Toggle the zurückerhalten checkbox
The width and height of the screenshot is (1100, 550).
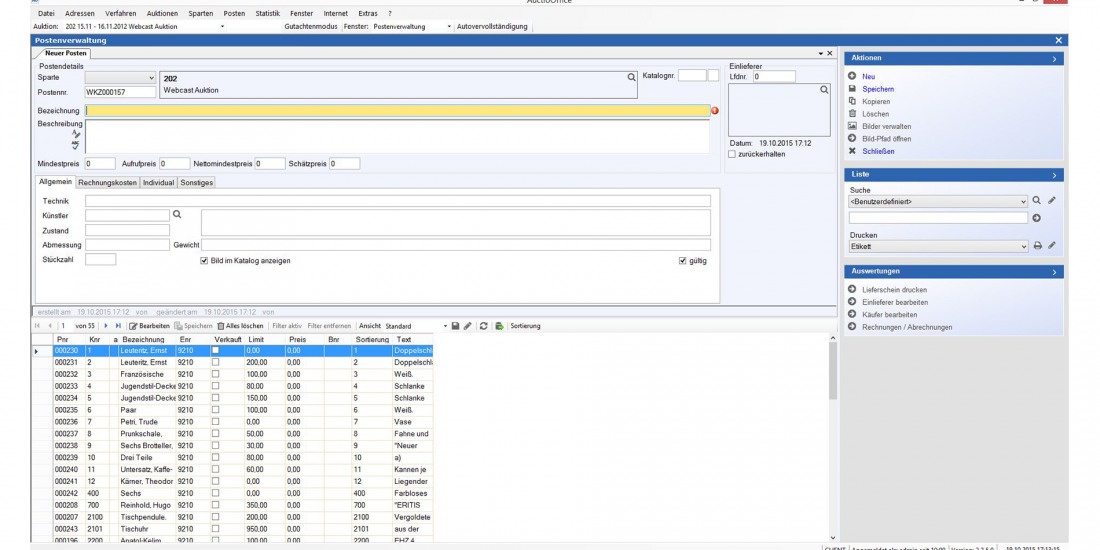[732, 154]
